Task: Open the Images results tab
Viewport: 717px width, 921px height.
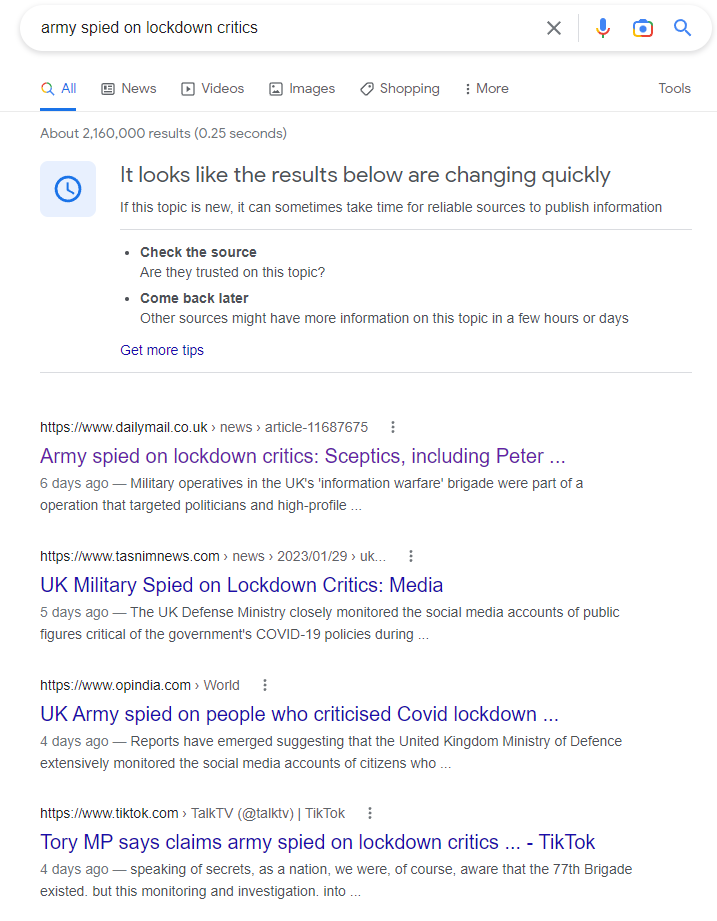Action: 302,89
